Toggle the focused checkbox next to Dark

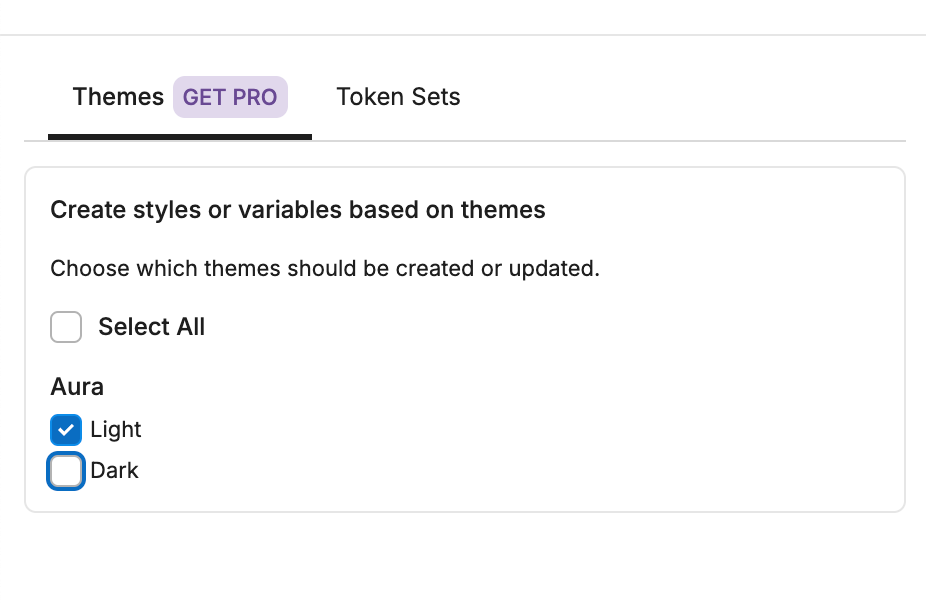[x=66, y=471]
